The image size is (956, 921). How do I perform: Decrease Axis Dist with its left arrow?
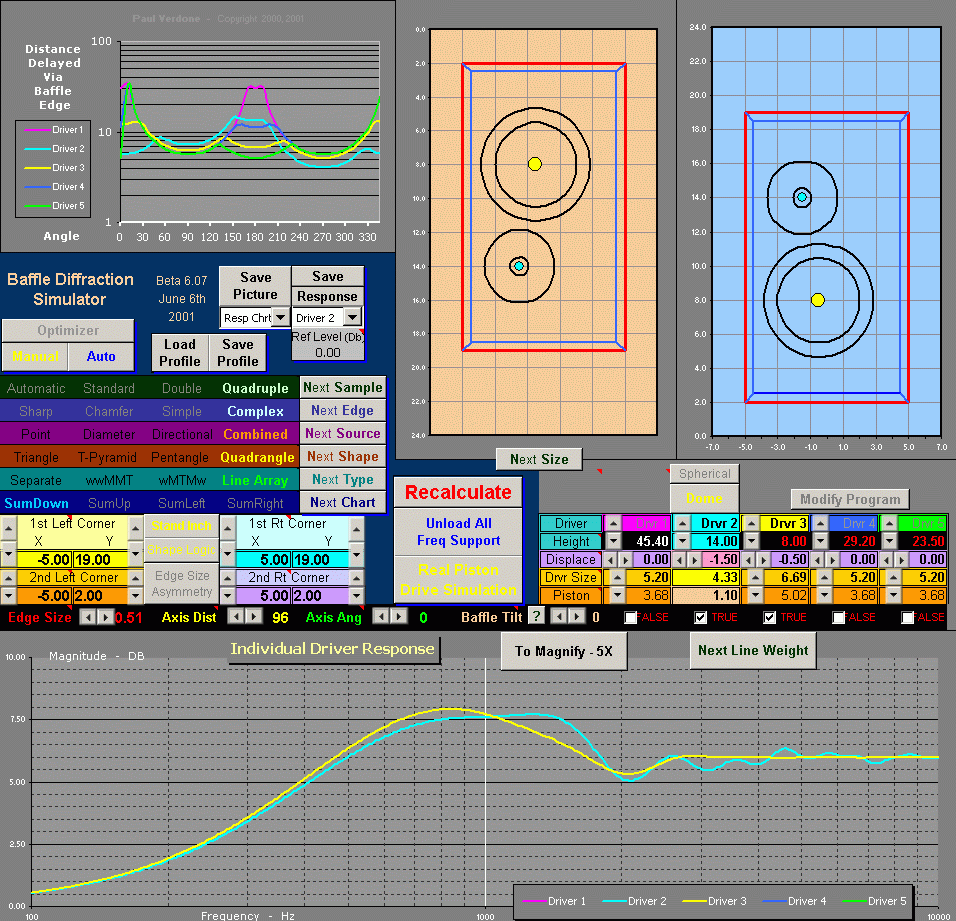236,617
